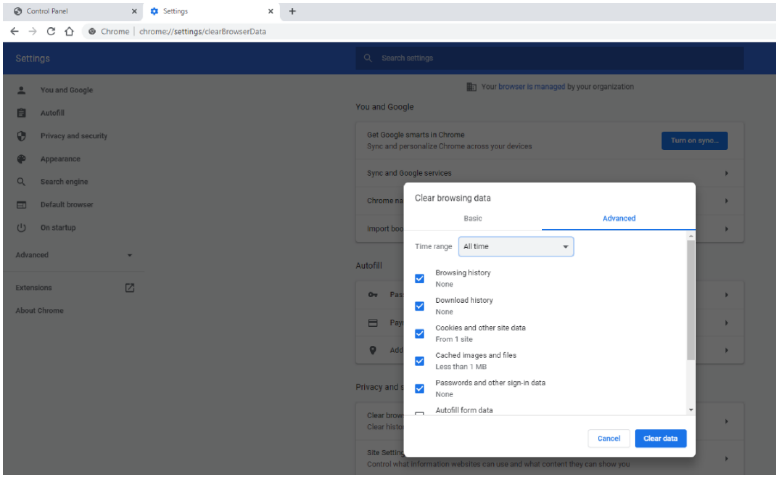Click the Appearance palette icon in sidebar
779x477 pixels.
tap(21, 159)
